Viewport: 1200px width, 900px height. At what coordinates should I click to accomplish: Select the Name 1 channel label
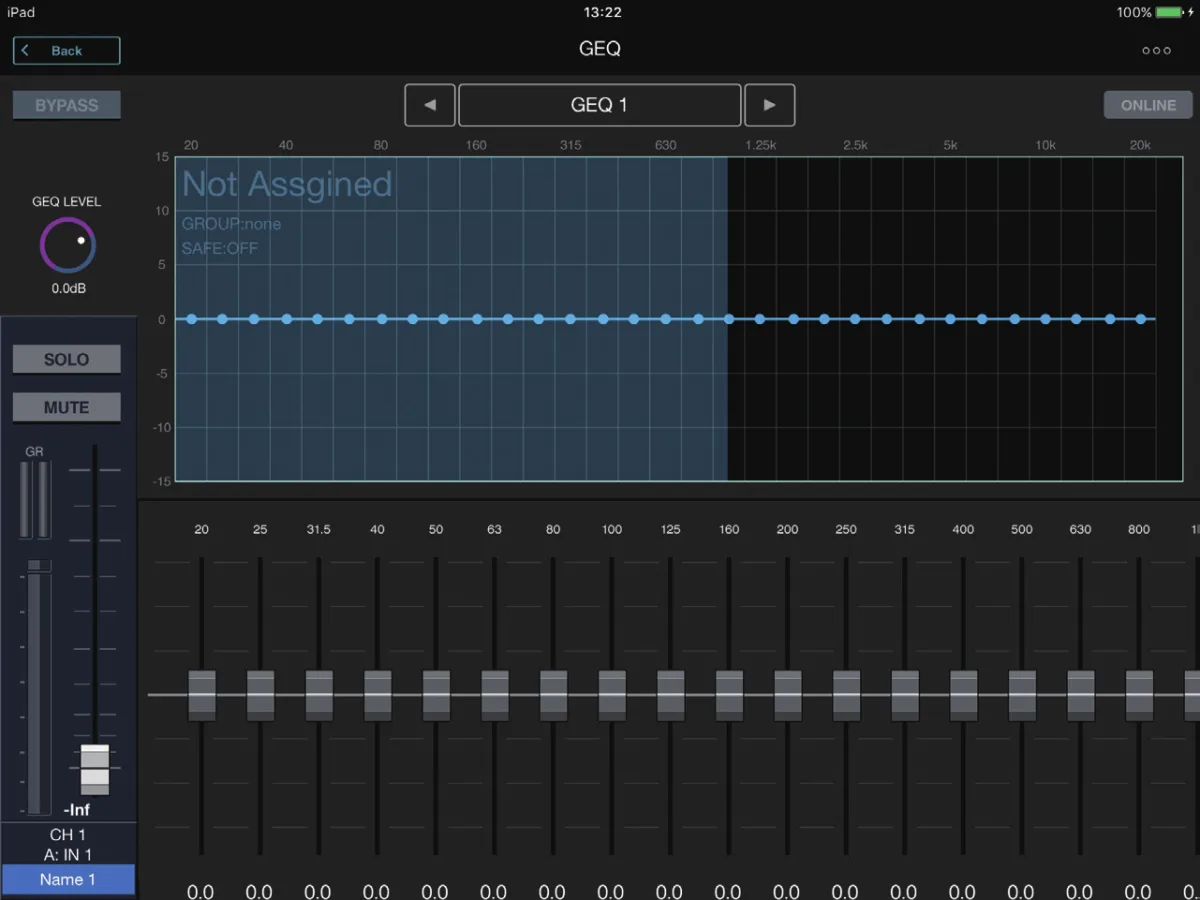68,879
